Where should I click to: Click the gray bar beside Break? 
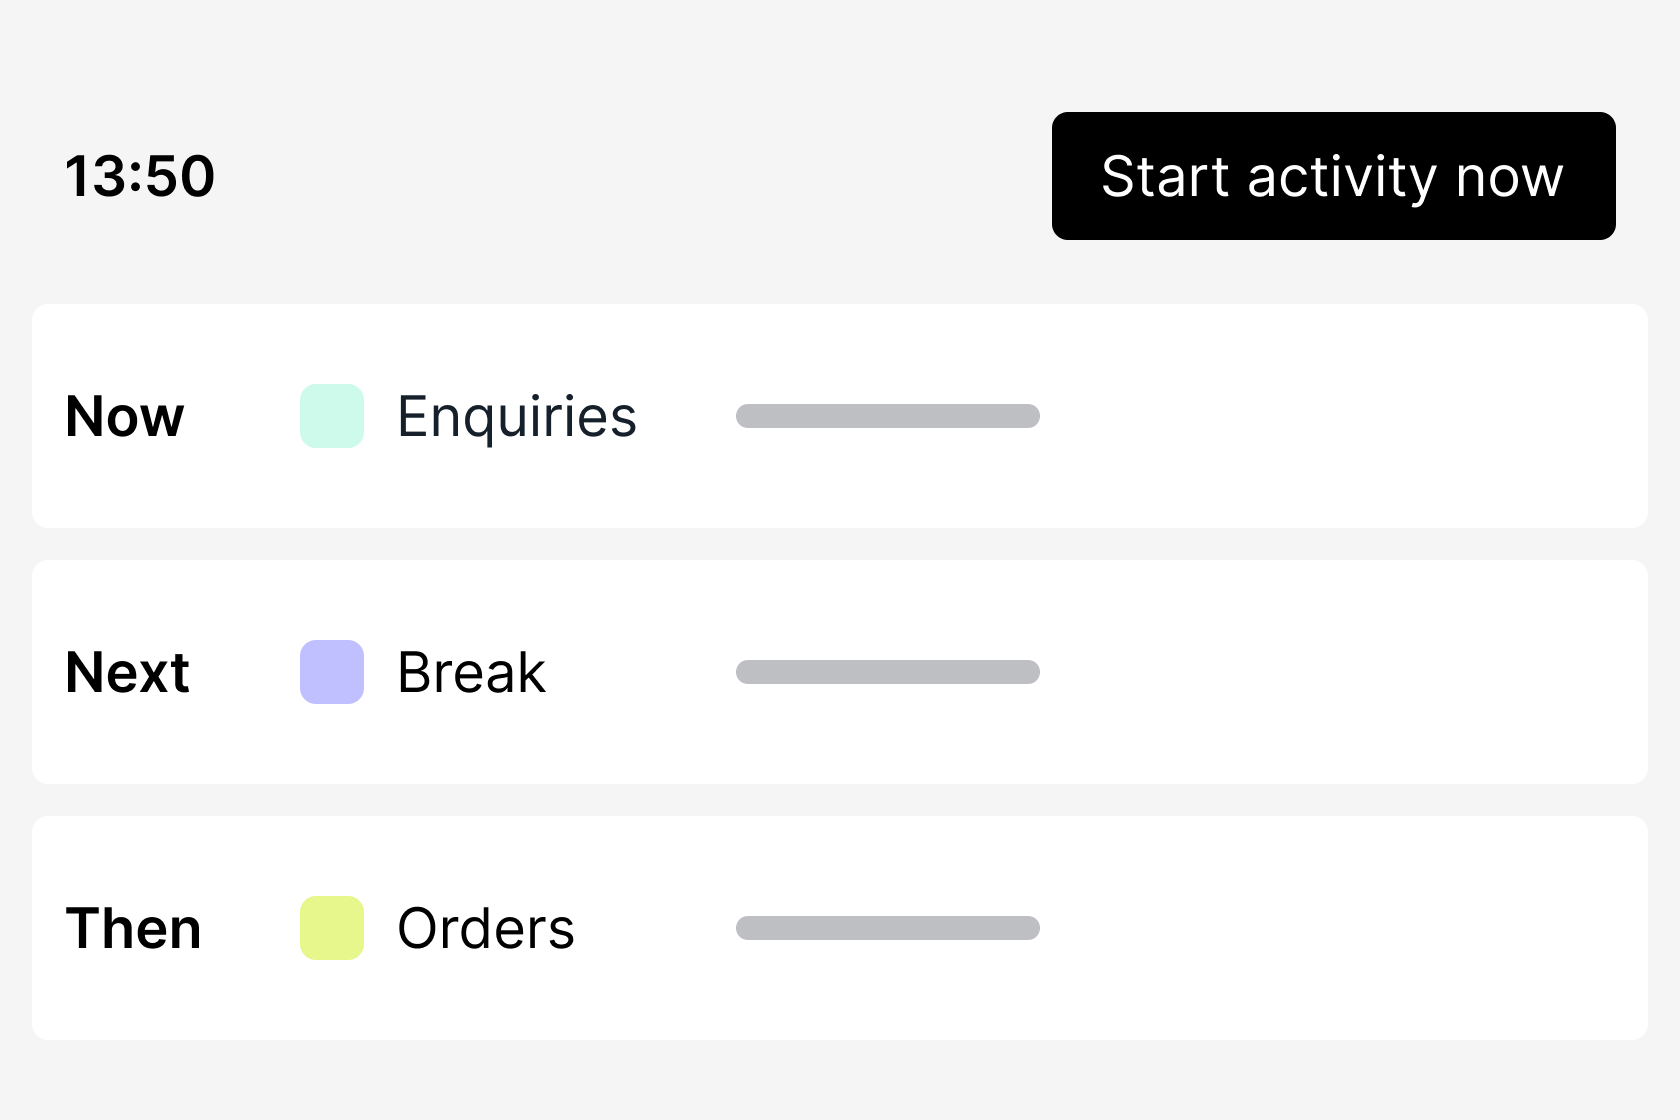(x=888, y=672)
